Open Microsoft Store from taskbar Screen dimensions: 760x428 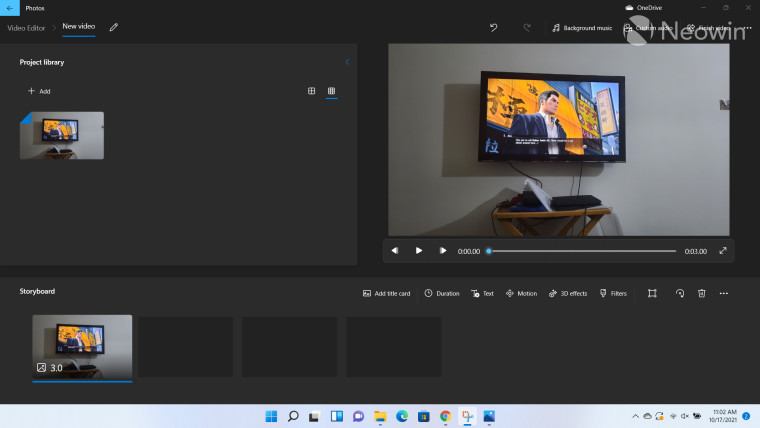coord(424,416)
